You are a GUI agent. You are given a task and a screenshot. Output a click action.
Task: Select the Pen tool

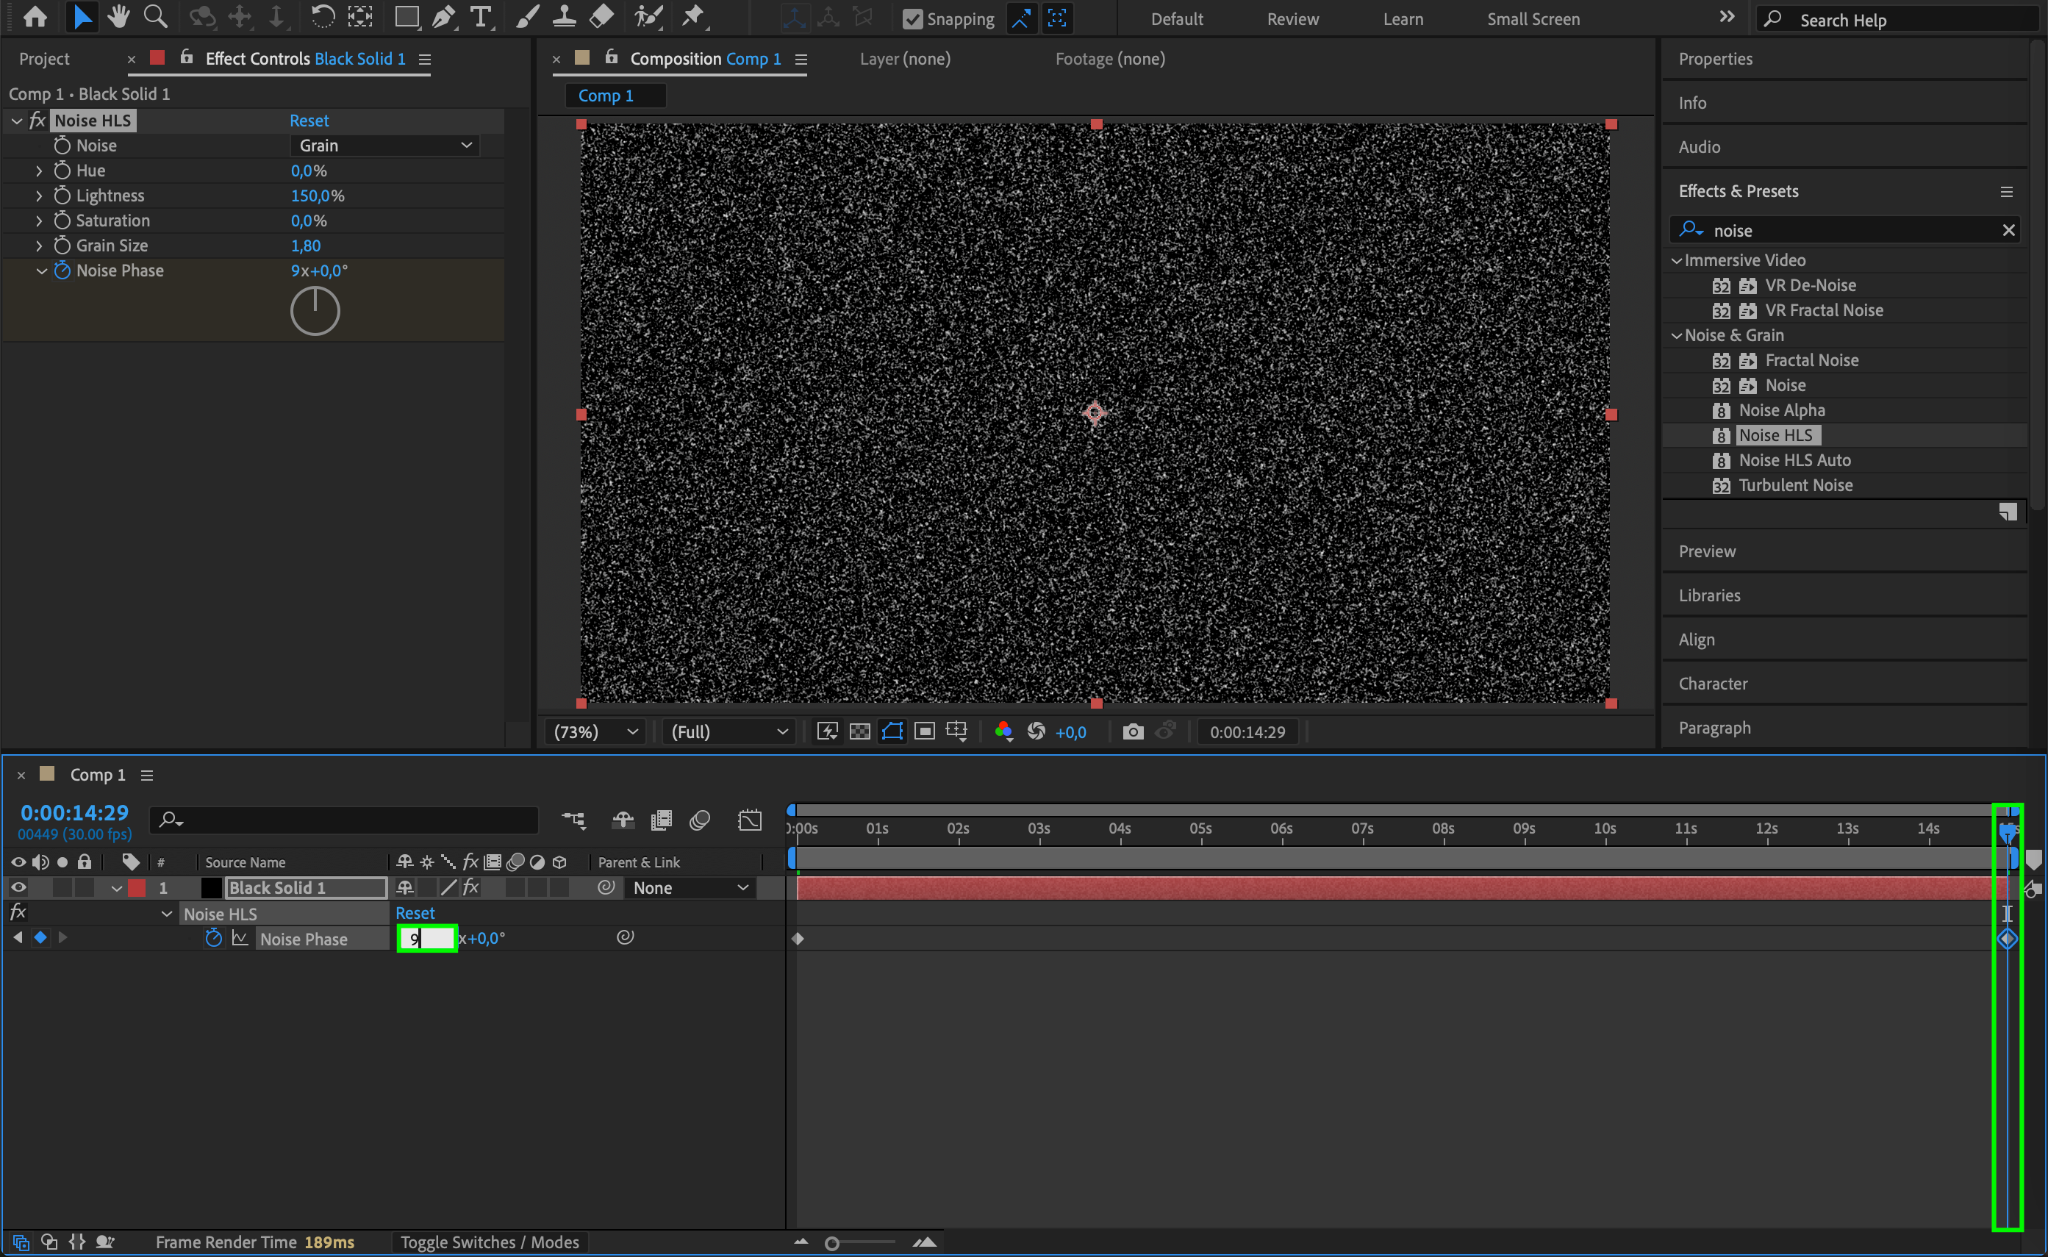tap(443, 16)
